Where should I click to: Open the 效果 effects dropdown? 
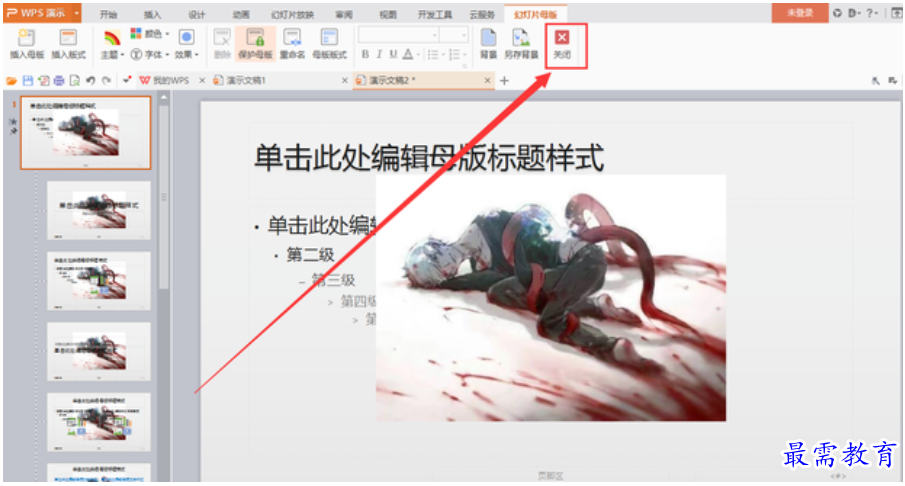(186, 44)
